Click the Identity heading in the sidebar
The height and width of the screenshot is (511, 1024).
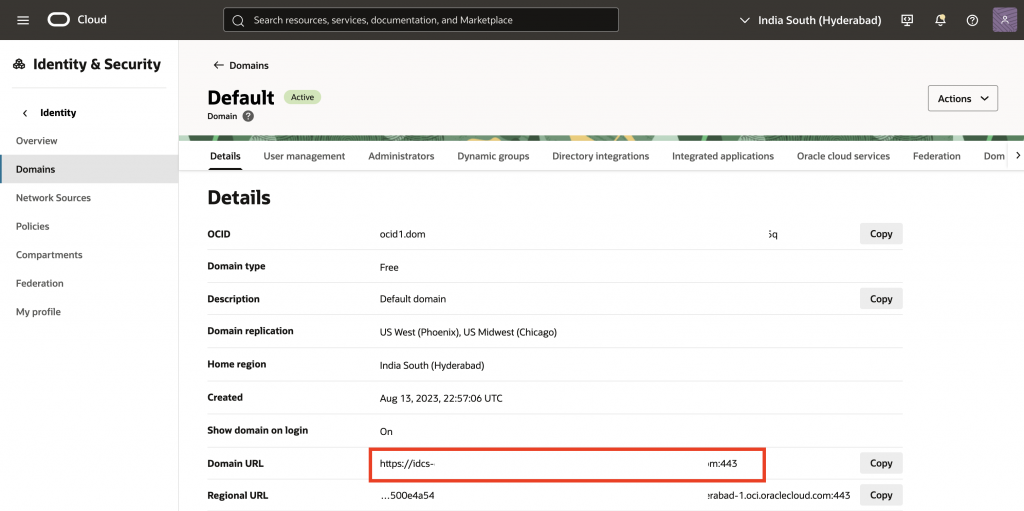[58, 113]
